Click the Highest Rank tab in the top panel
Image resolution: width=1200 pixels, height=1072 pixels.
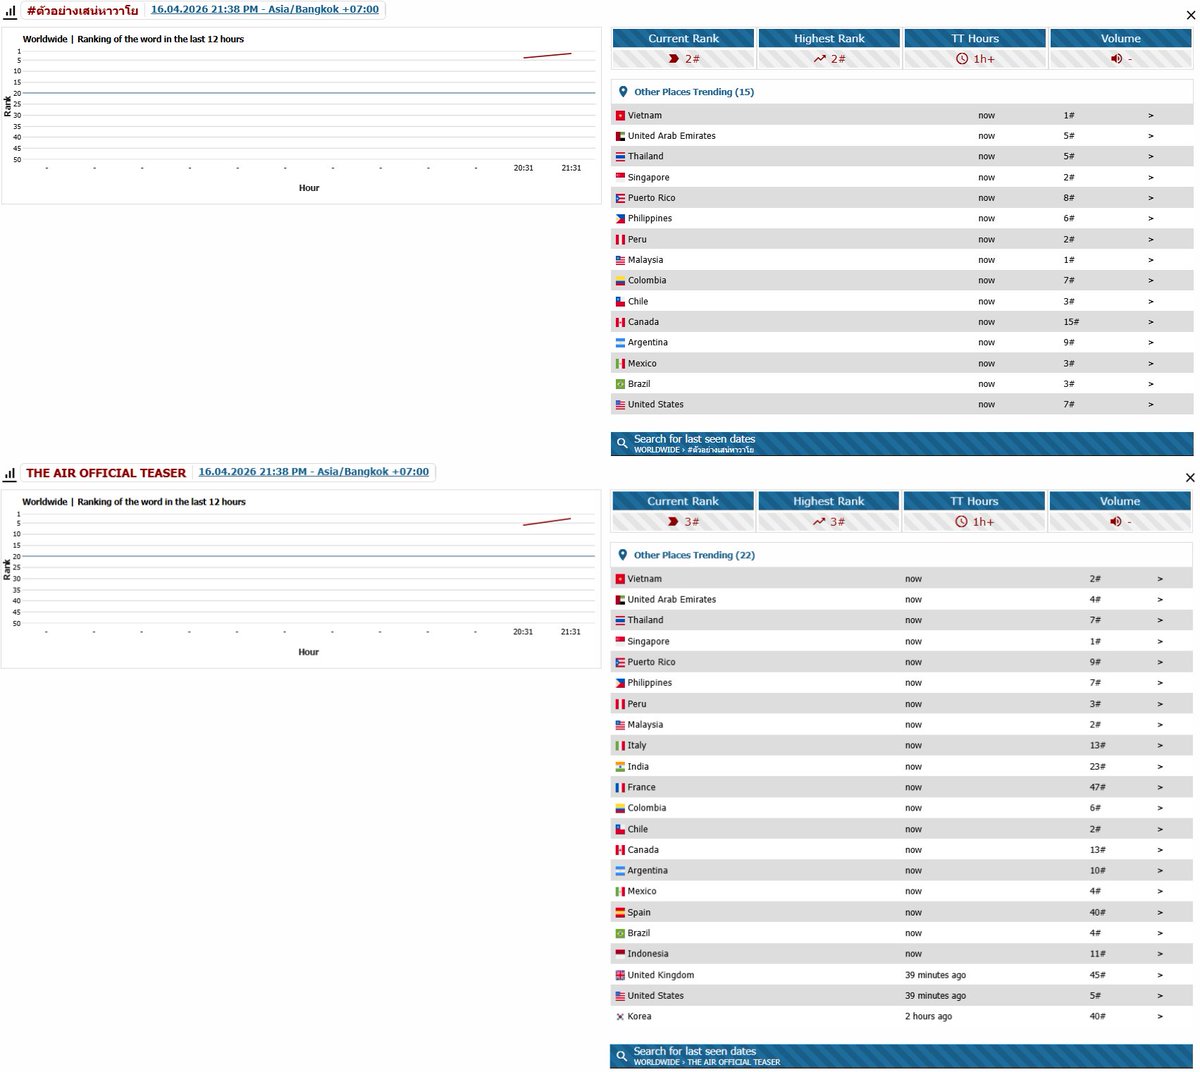pos(829,38)
